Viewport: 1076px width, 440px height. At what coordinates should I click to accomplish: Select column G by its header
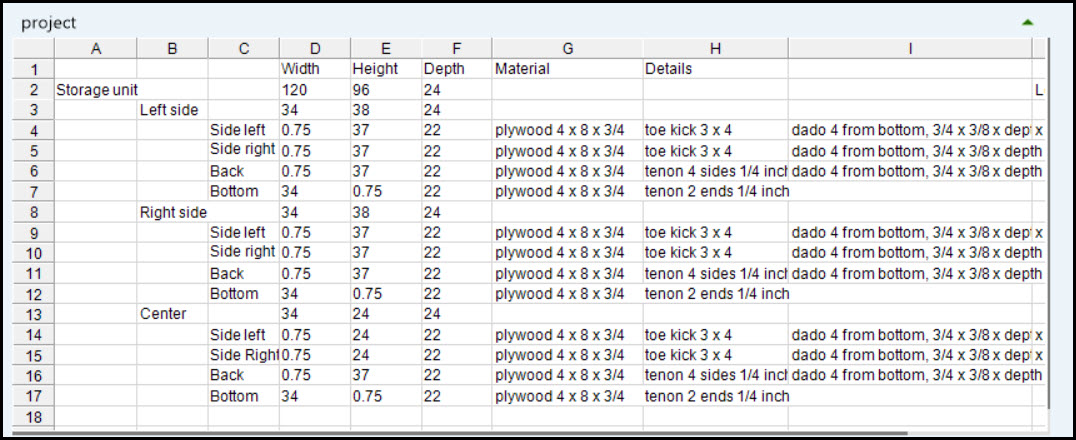coord(566,48)
